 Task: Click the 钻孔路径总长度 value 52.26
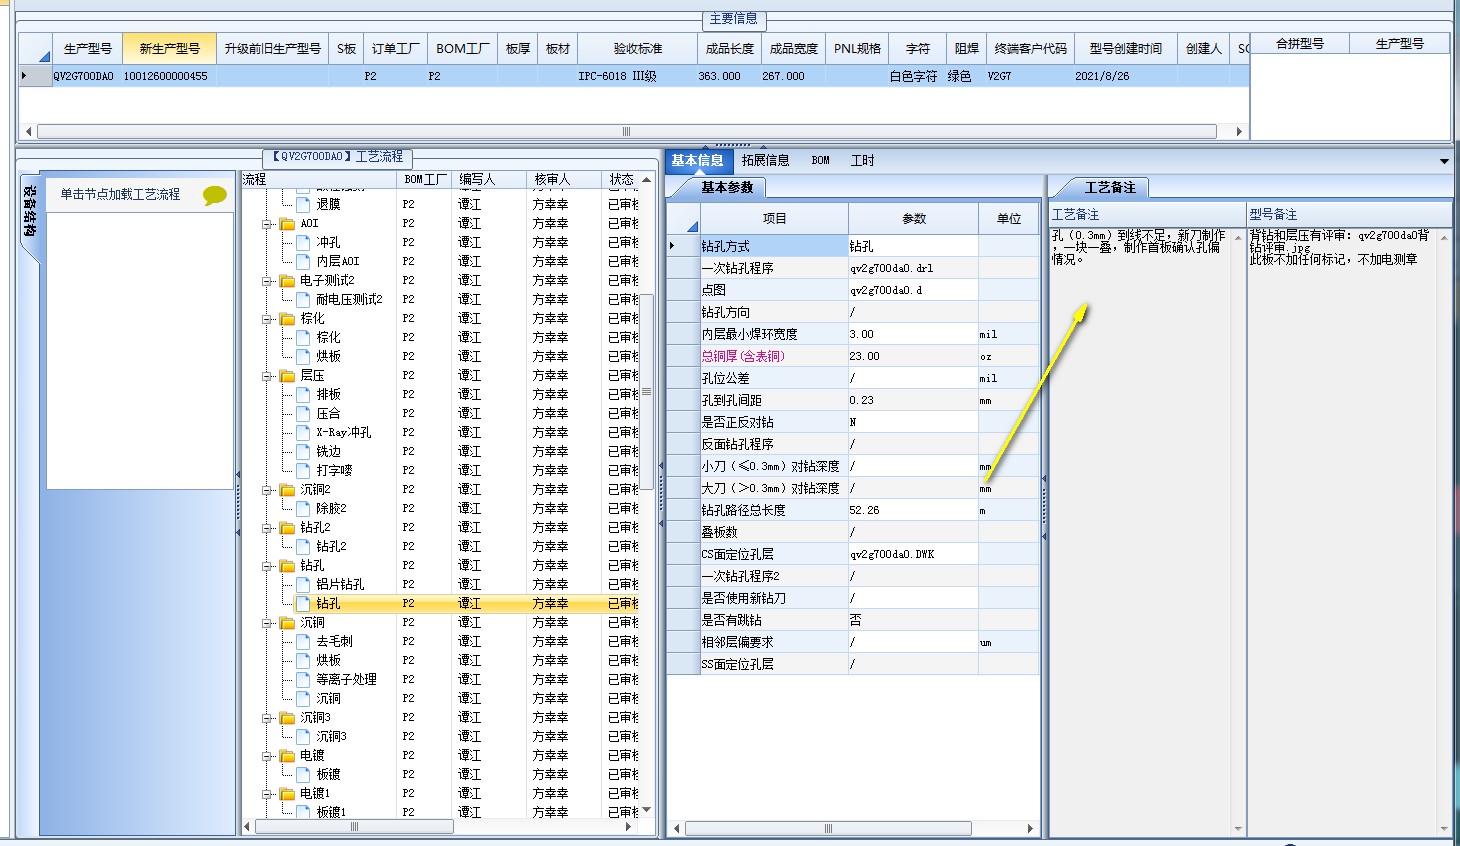(913, 510)
